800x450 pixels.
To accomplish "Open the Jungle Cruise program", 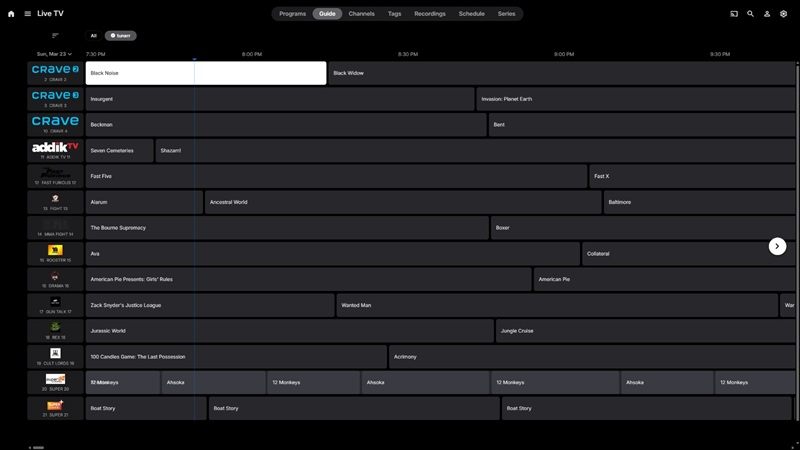I will click(645, 331).
